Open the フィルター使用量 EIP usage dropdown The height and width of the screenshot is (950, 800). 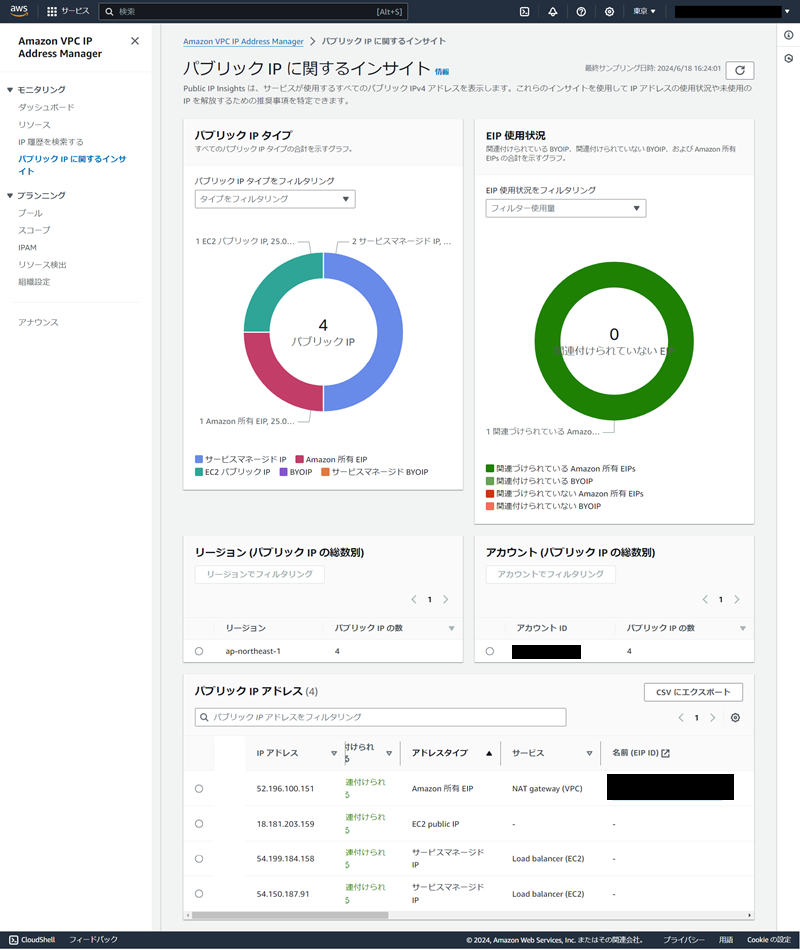coord(566,208)
